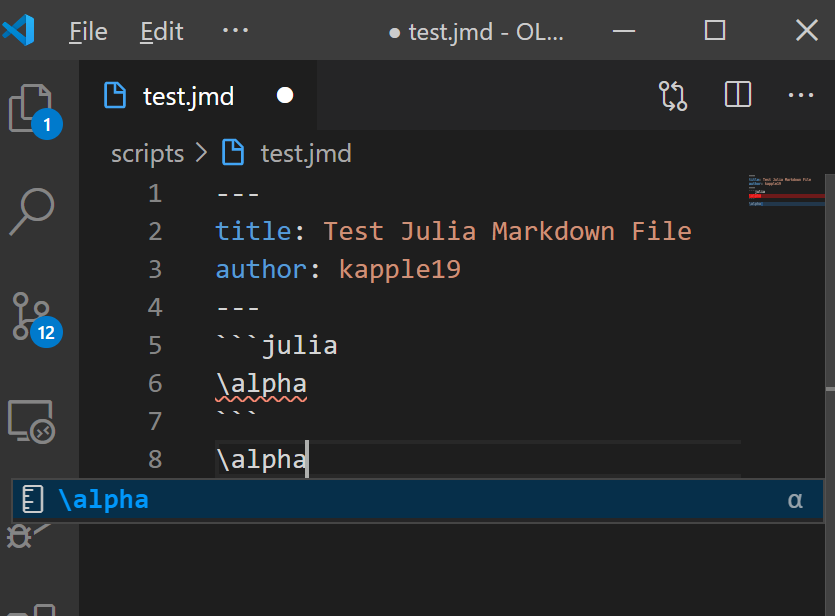Open the Edit menu
This screenshot has width=835, height=616.
(x=161, y=31)
